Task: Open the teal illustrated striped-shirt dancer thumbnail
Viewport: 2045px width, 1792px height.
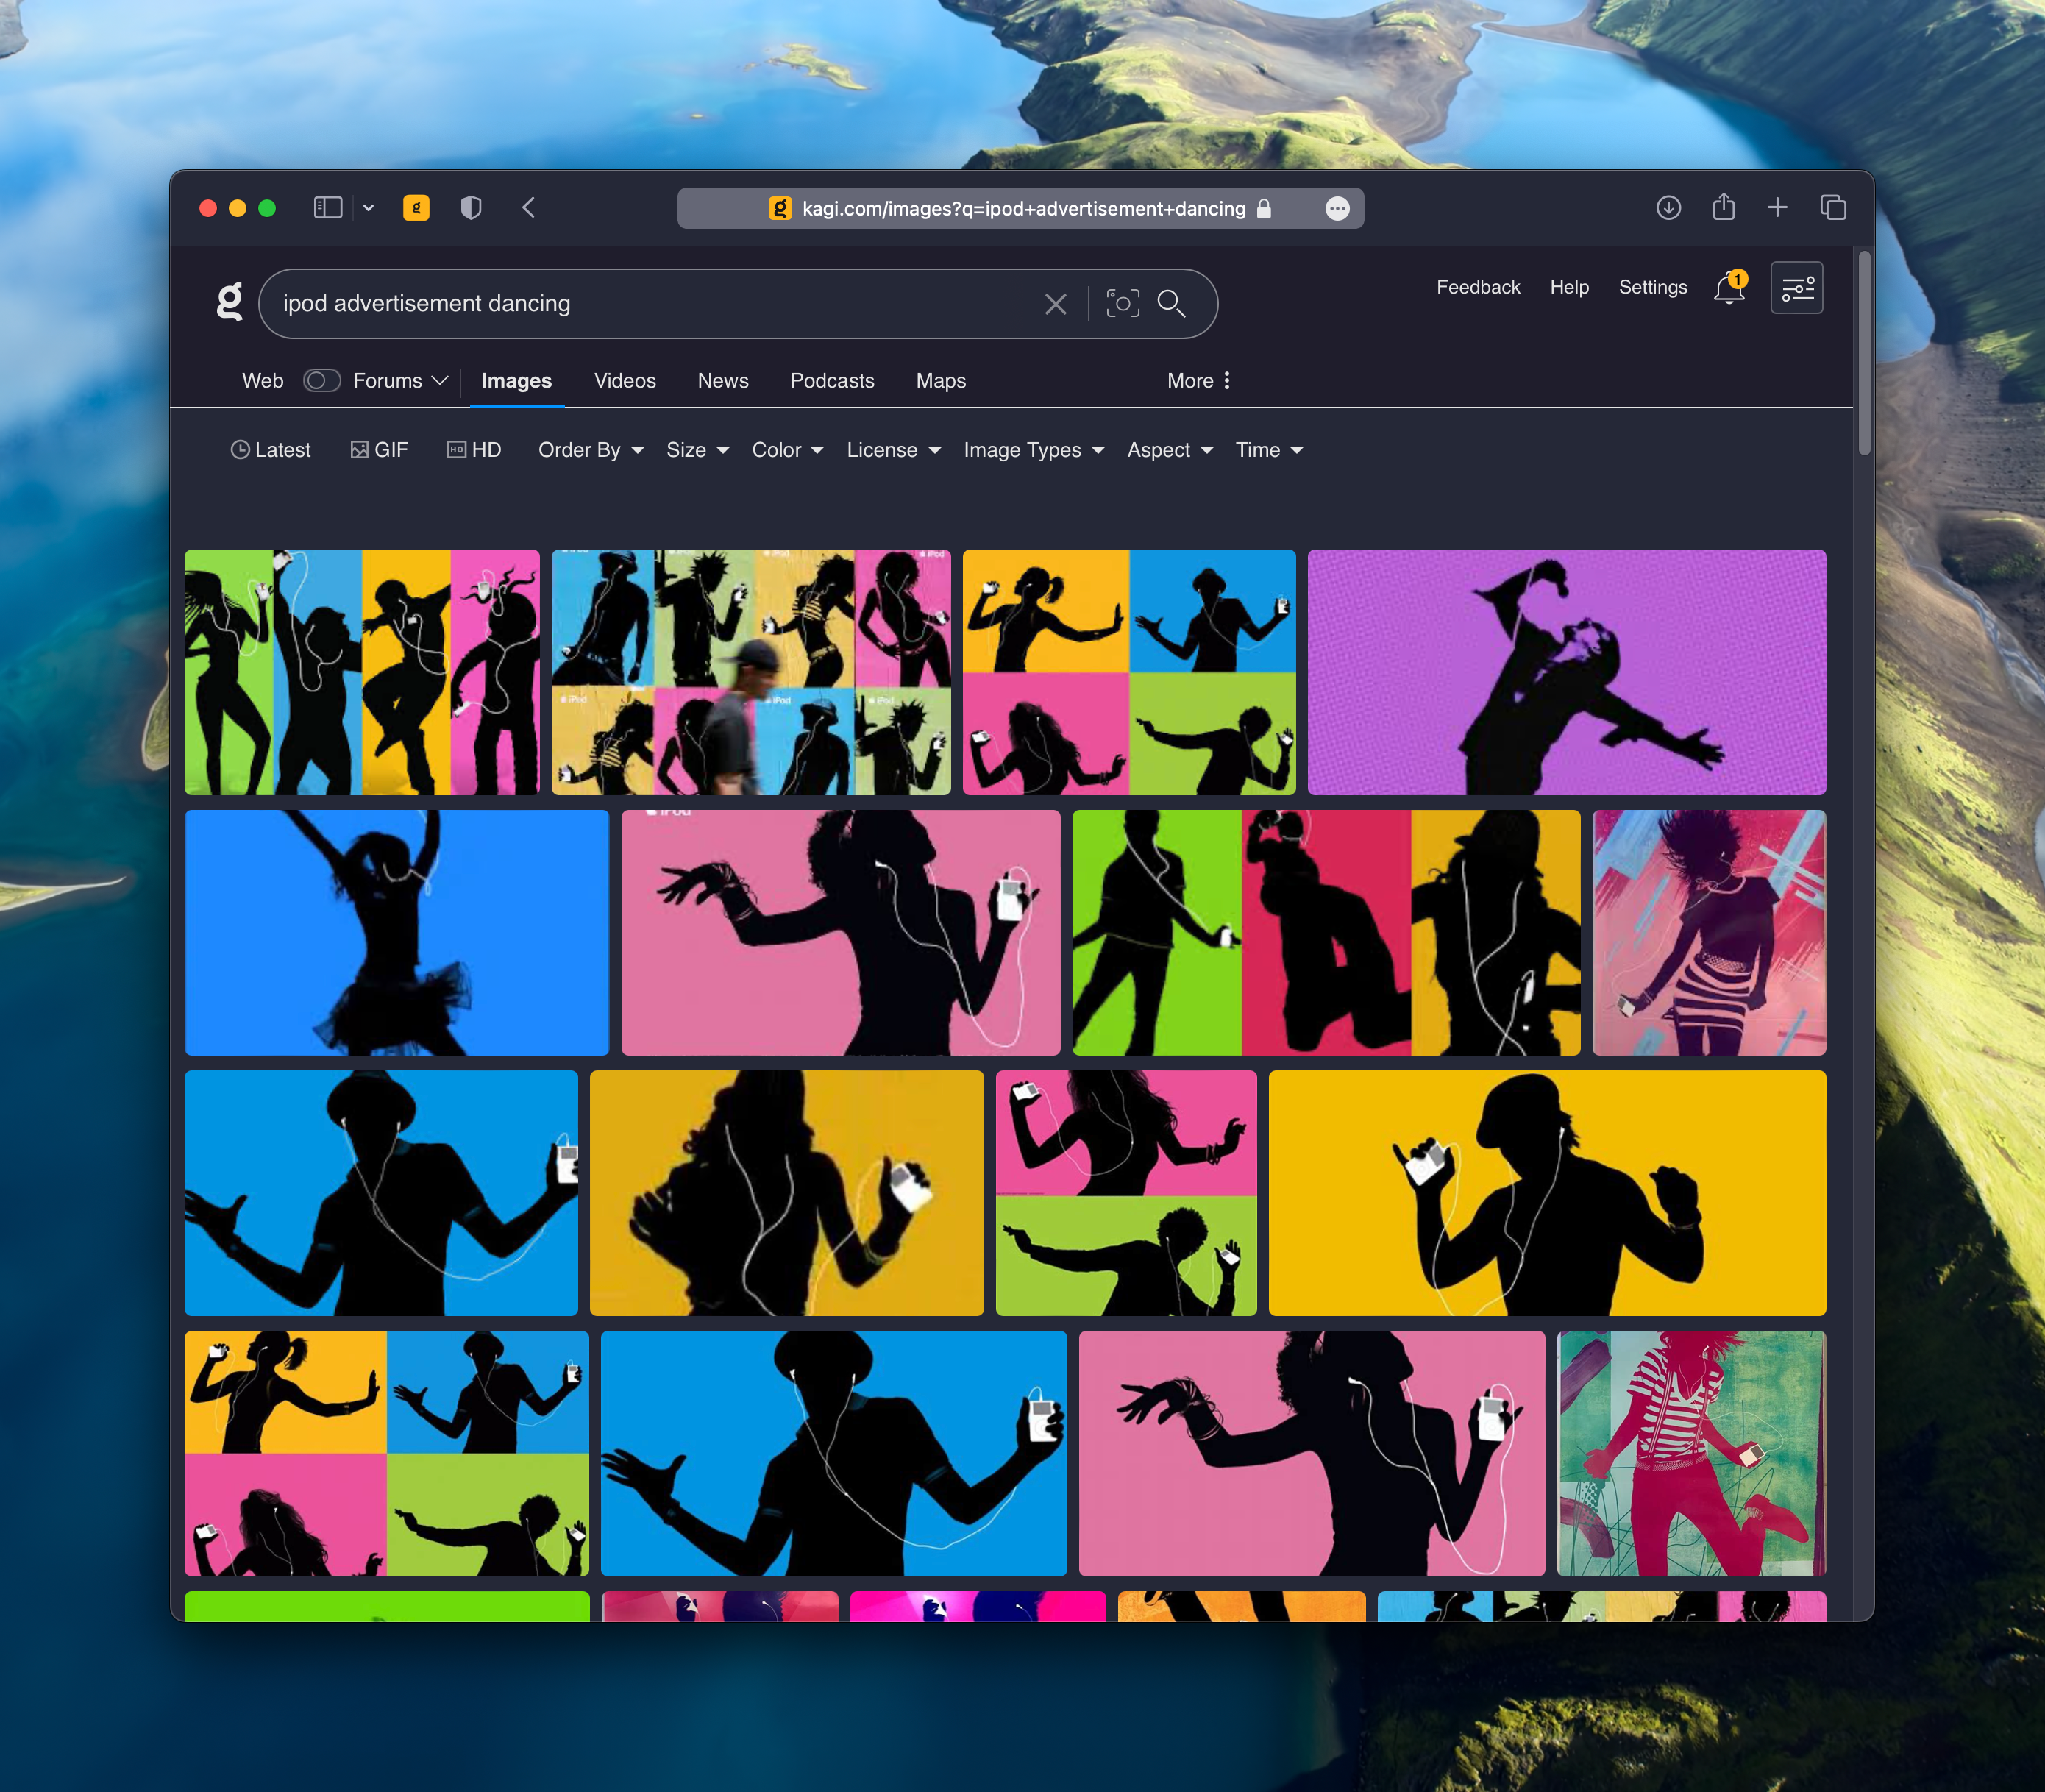Action: point(1691,1453)
